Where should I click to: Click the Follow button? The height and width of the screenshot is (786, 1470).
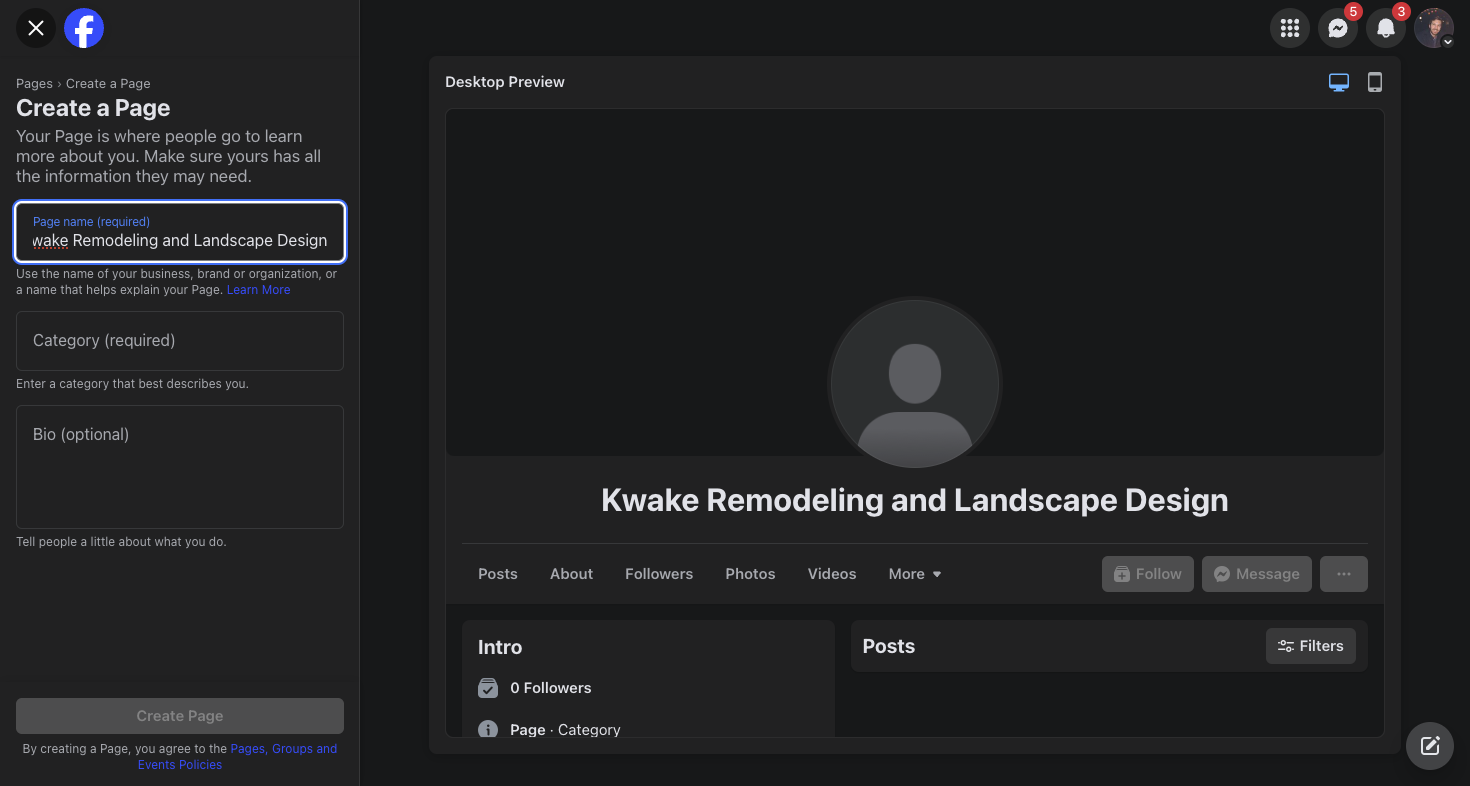point(1148,574)
